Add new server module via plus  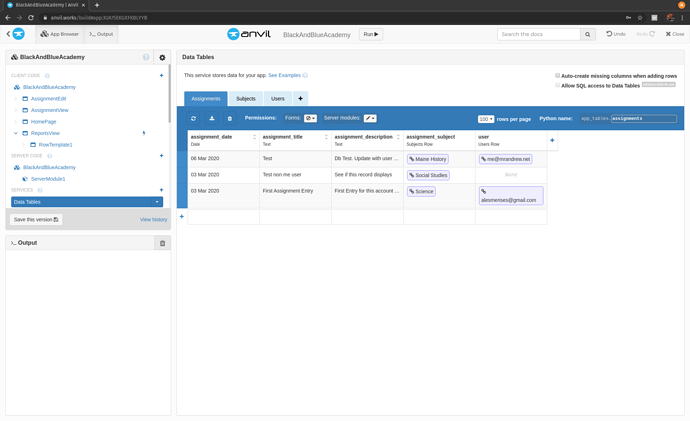(161, 156)
